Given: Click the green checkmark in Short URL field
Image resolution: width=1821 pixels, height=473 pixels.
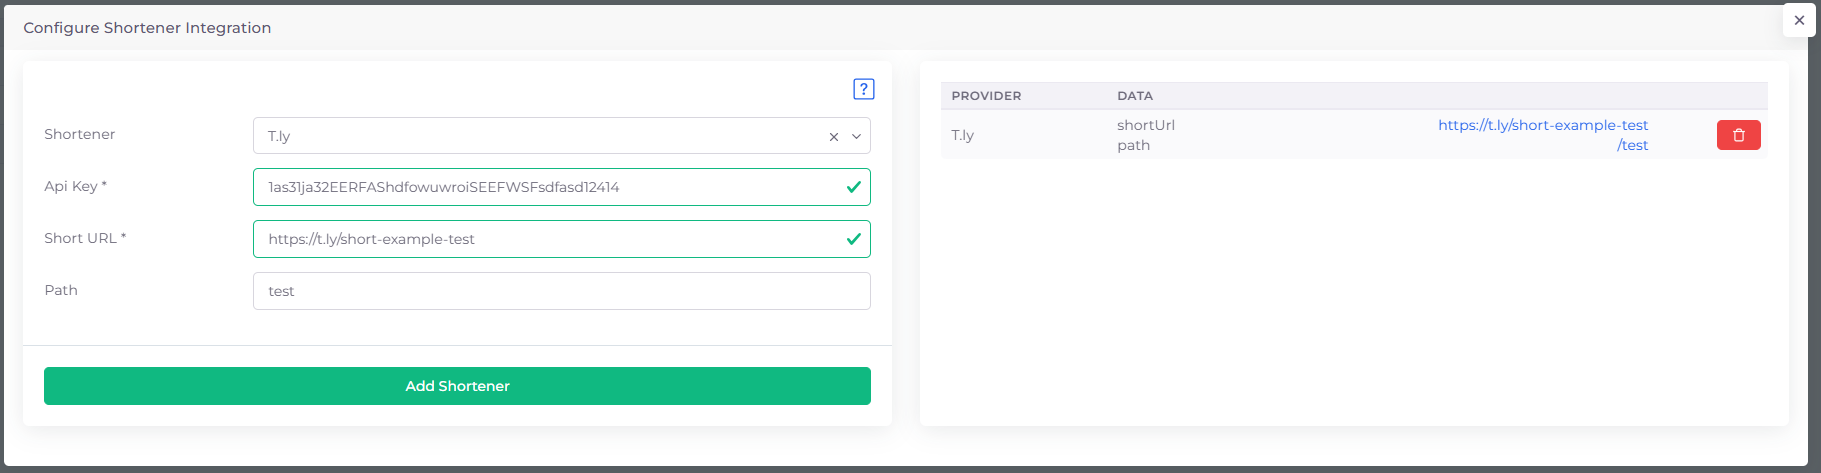Looking at the screenshot, I should [x=853, y=239].
